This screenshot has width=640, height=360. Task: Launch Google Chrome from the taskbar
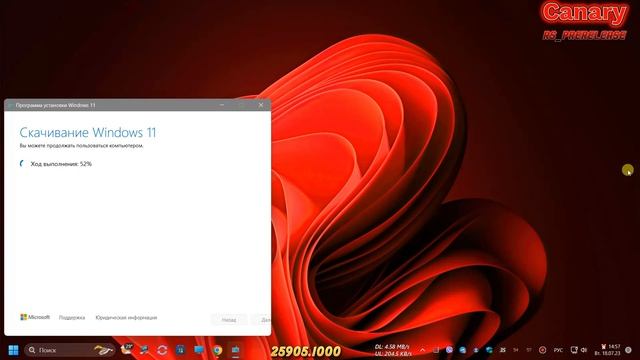click(x=218, y=350)
